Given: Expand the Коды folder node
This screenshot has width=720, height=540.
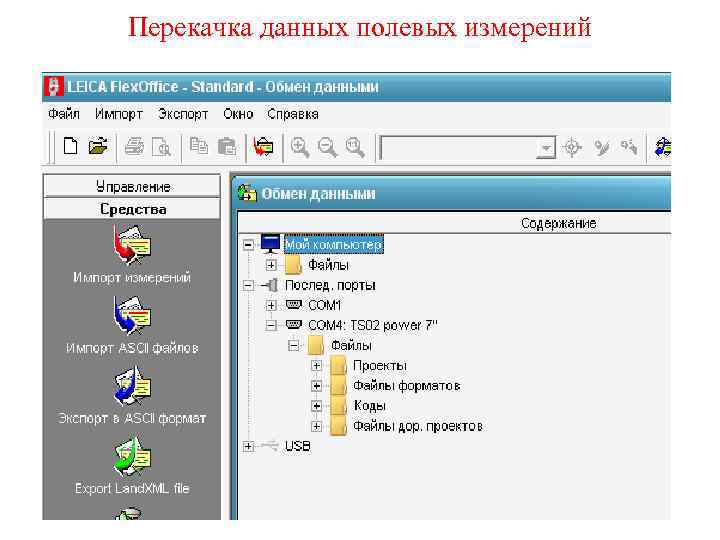Looking at the screenshot, I should coord(316,406).
